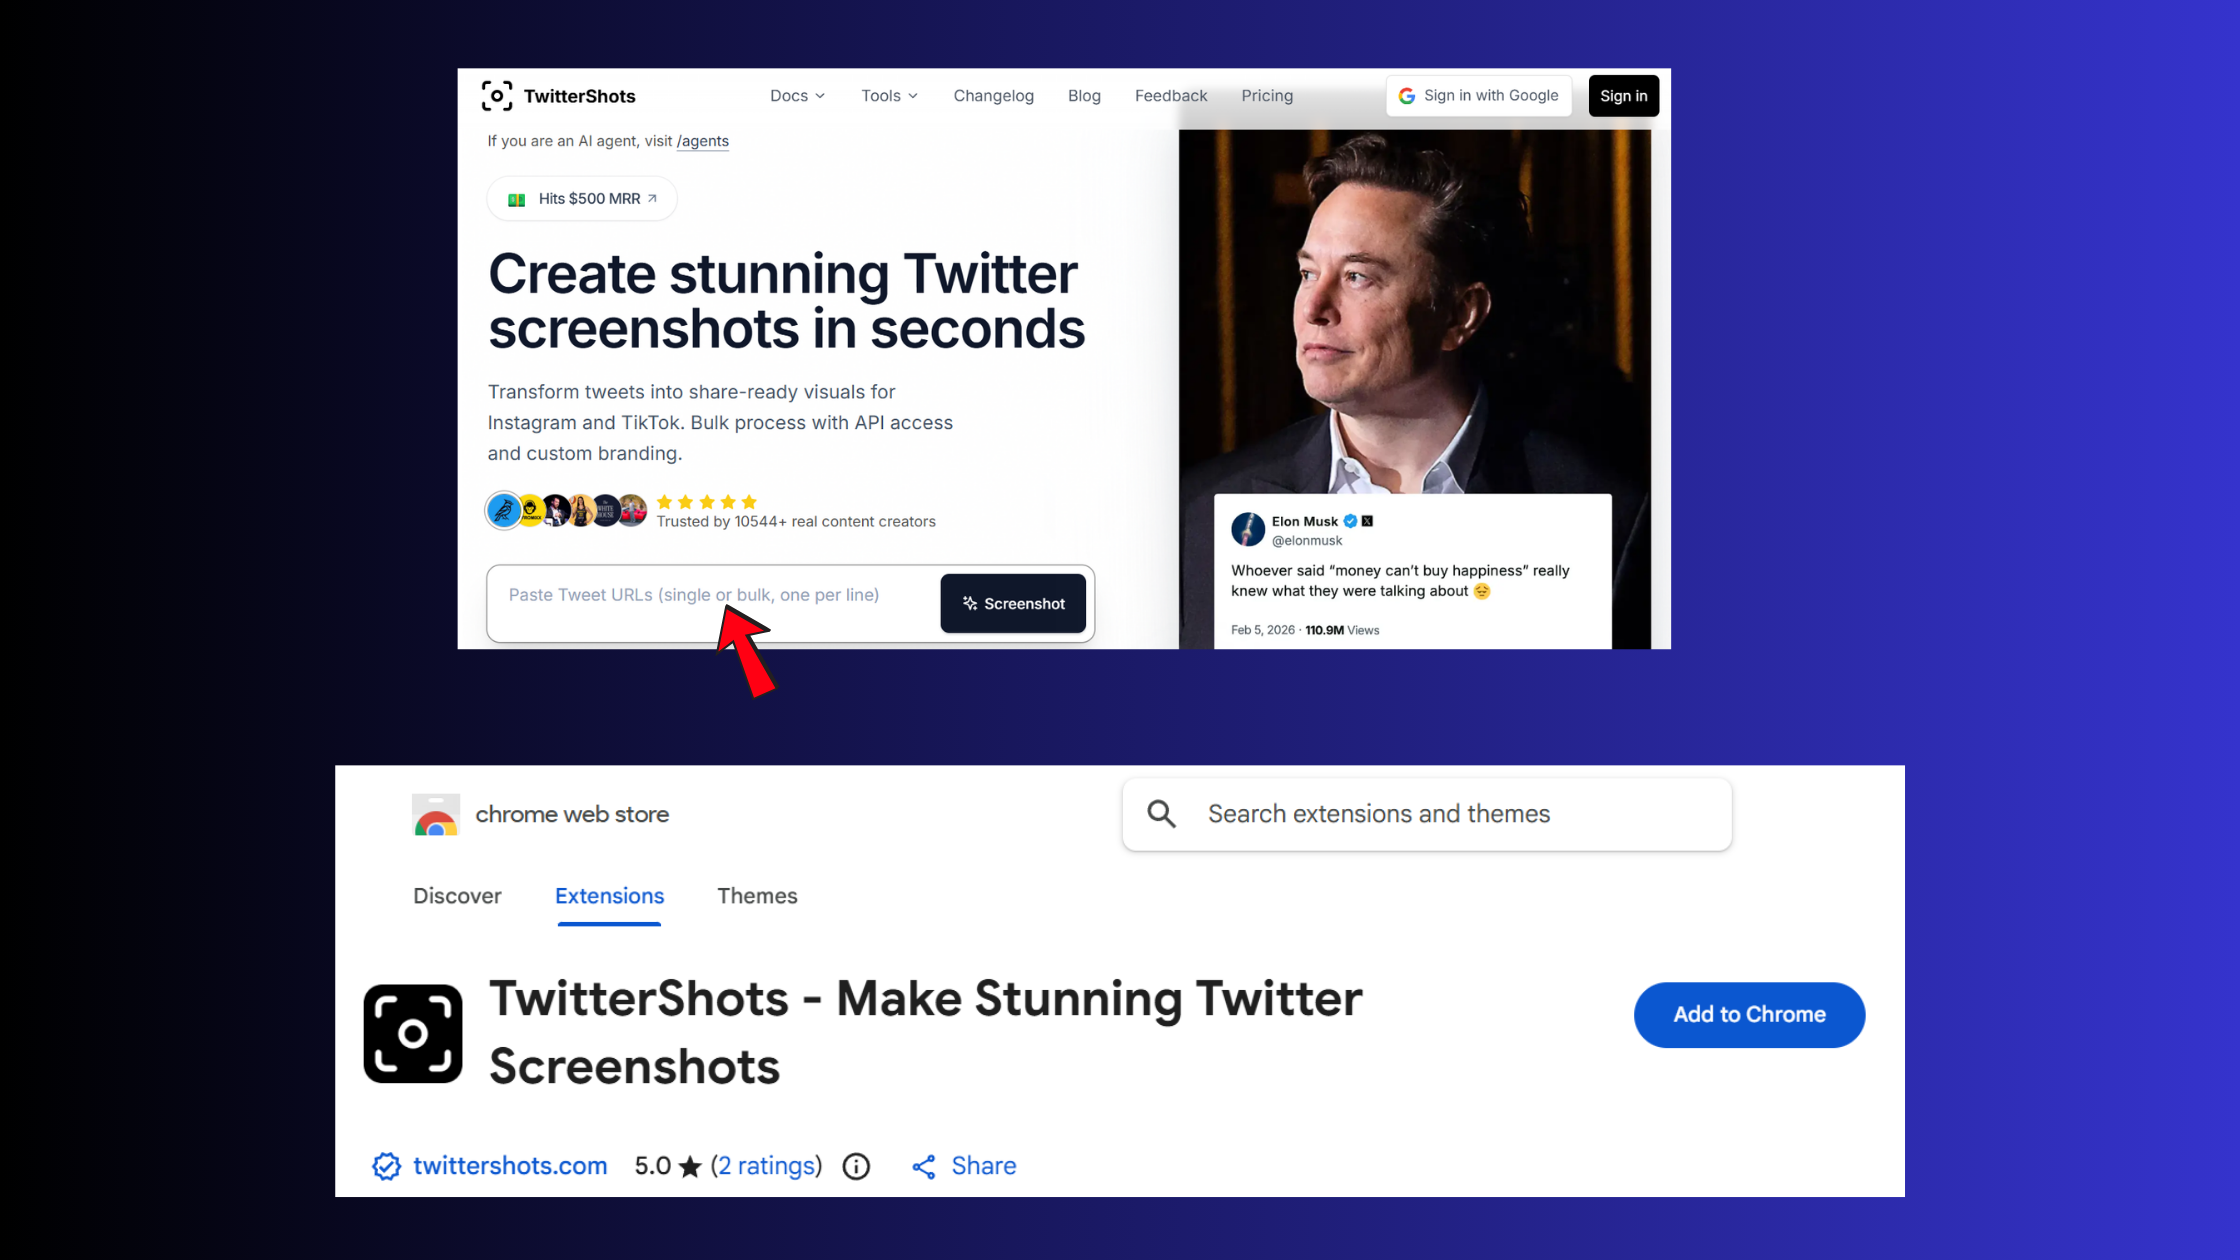Open the Feedback menu item

click(1171, 96)
